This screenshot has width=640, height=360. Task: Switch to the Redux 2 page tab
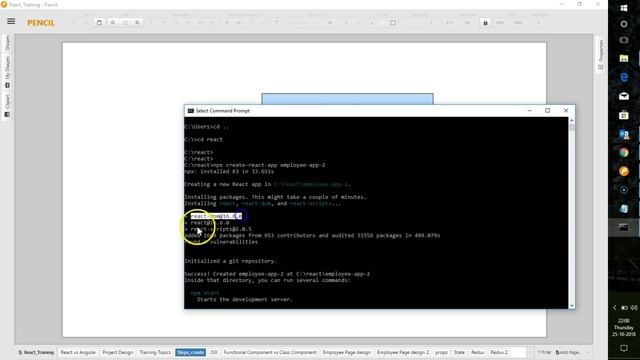pyautogui.click(x=499, y=352)
